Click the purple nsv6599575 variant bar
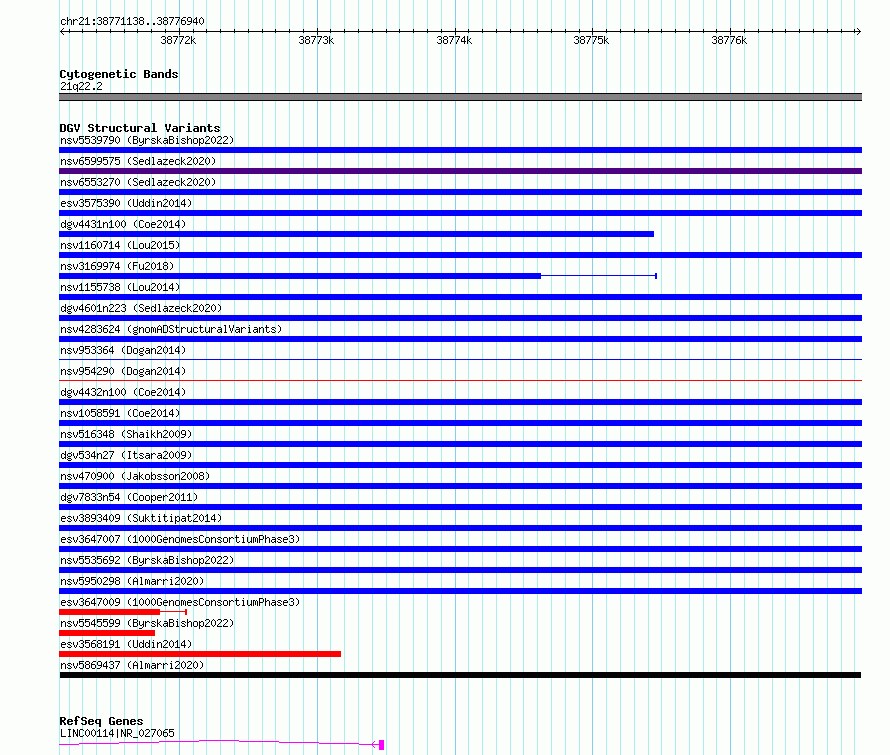890x755 pixels. click(x=460, y=171)
